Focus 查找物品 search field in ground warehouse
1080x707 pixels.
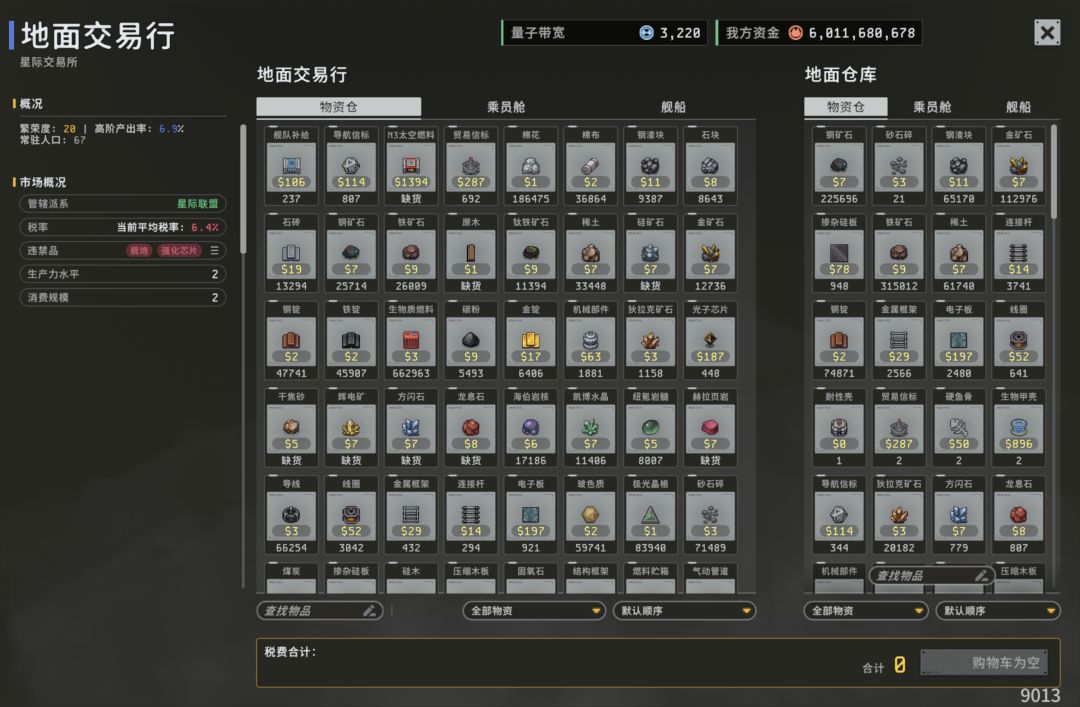click(x=931, y=575)
